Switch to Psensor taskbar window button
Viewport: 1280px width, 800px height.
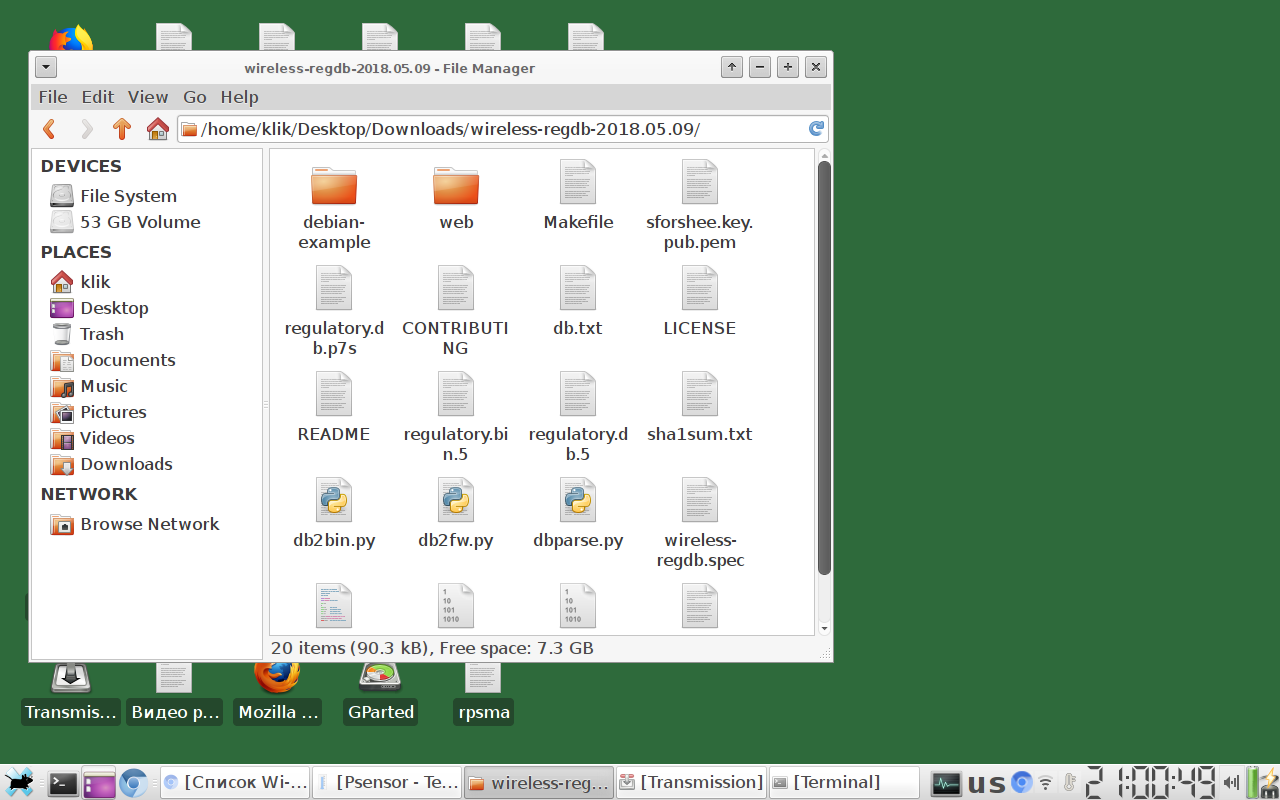388,782
